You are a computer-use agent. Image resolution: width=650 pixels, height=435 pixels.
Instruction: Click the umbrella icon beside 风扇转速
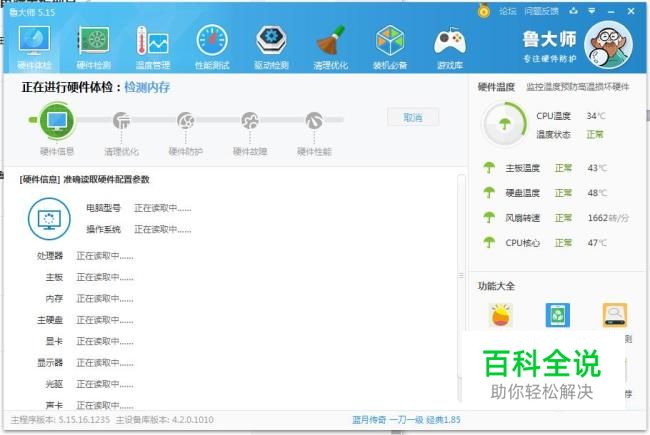click(x=489, y=217)
